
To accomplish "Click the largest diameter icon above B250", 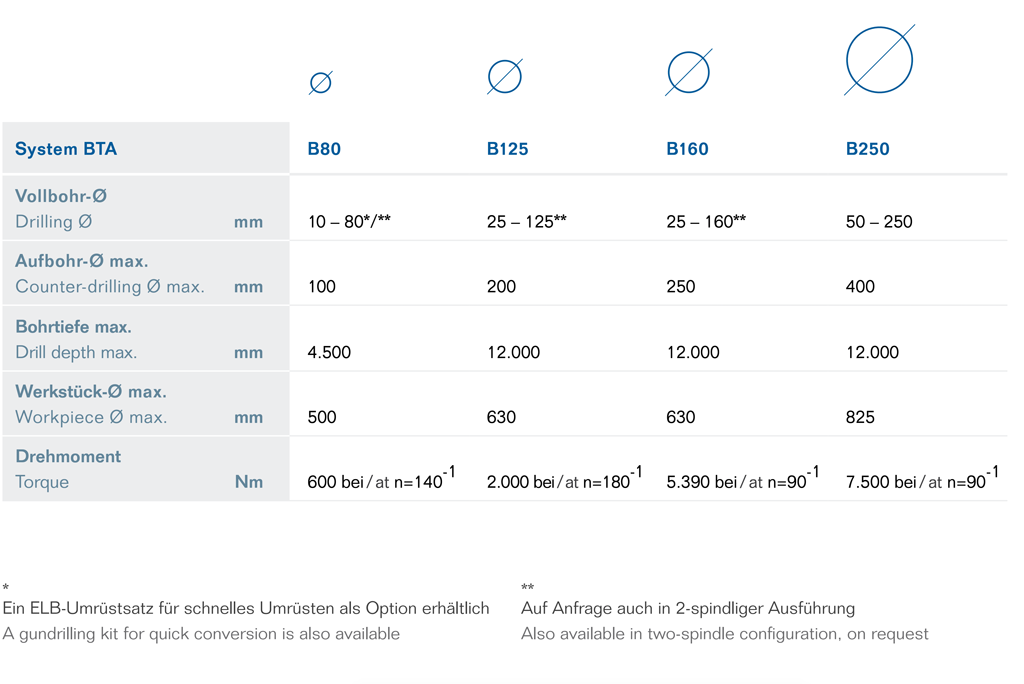I will pos(879,59).
